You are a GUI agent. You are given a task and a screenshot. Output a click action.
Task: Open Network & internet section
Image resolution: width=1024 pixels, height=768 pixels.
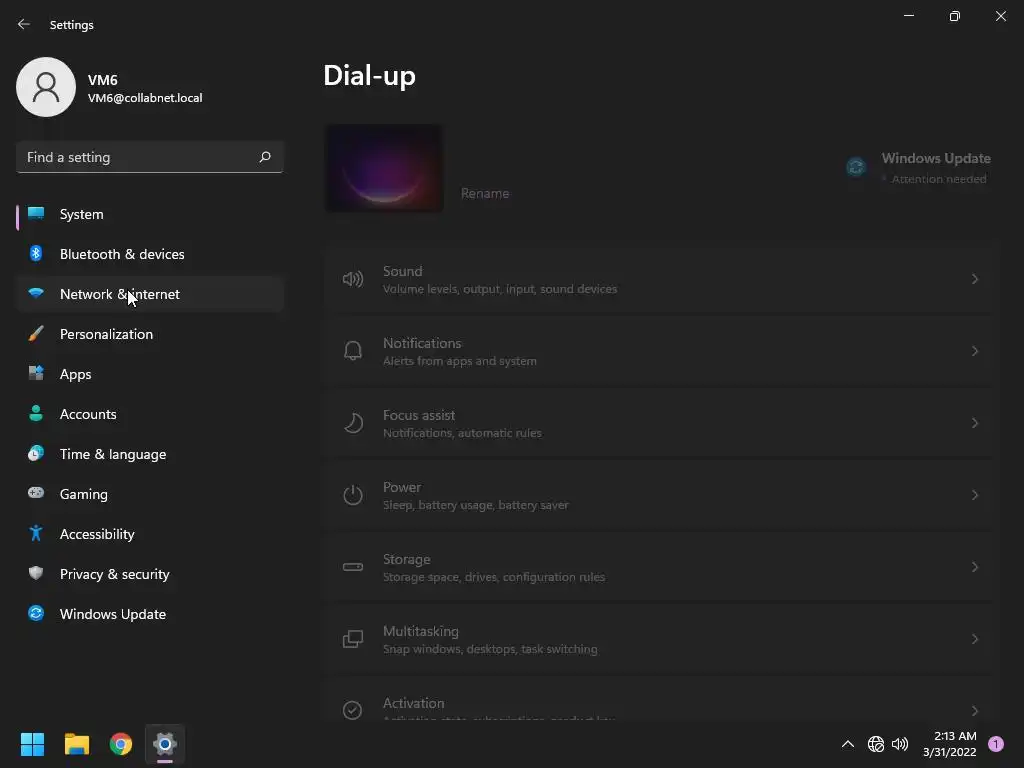pos(150,294)
